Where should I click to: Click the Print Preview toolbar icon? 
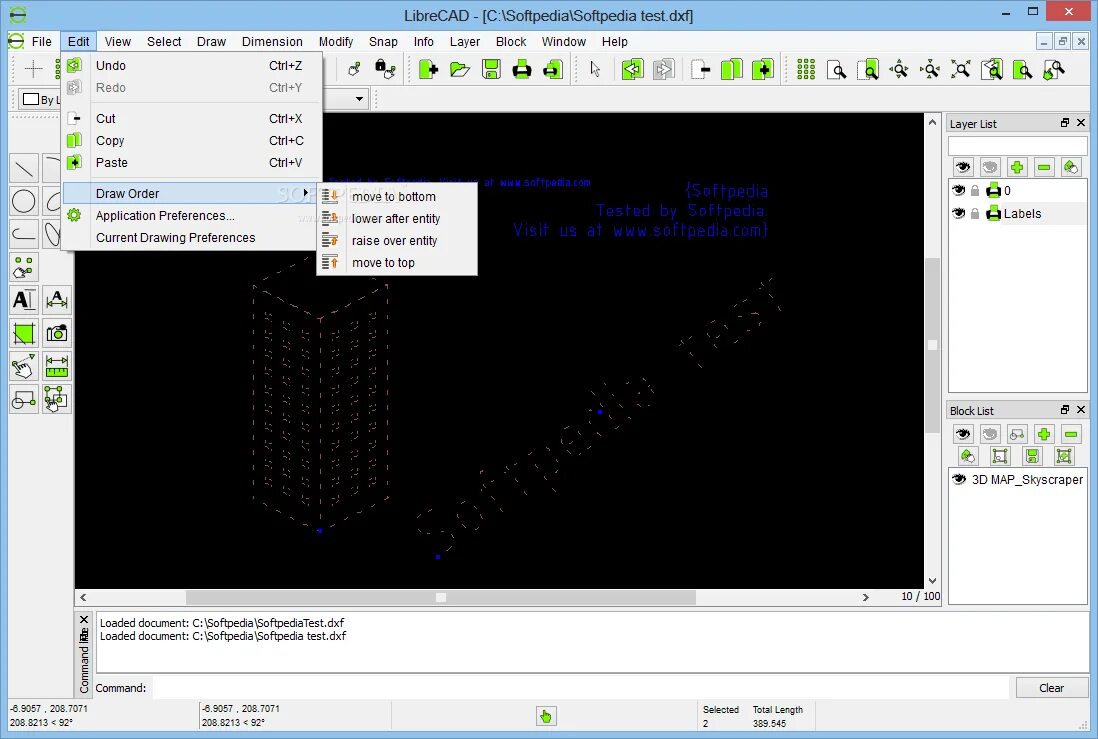tap(553, 69)
